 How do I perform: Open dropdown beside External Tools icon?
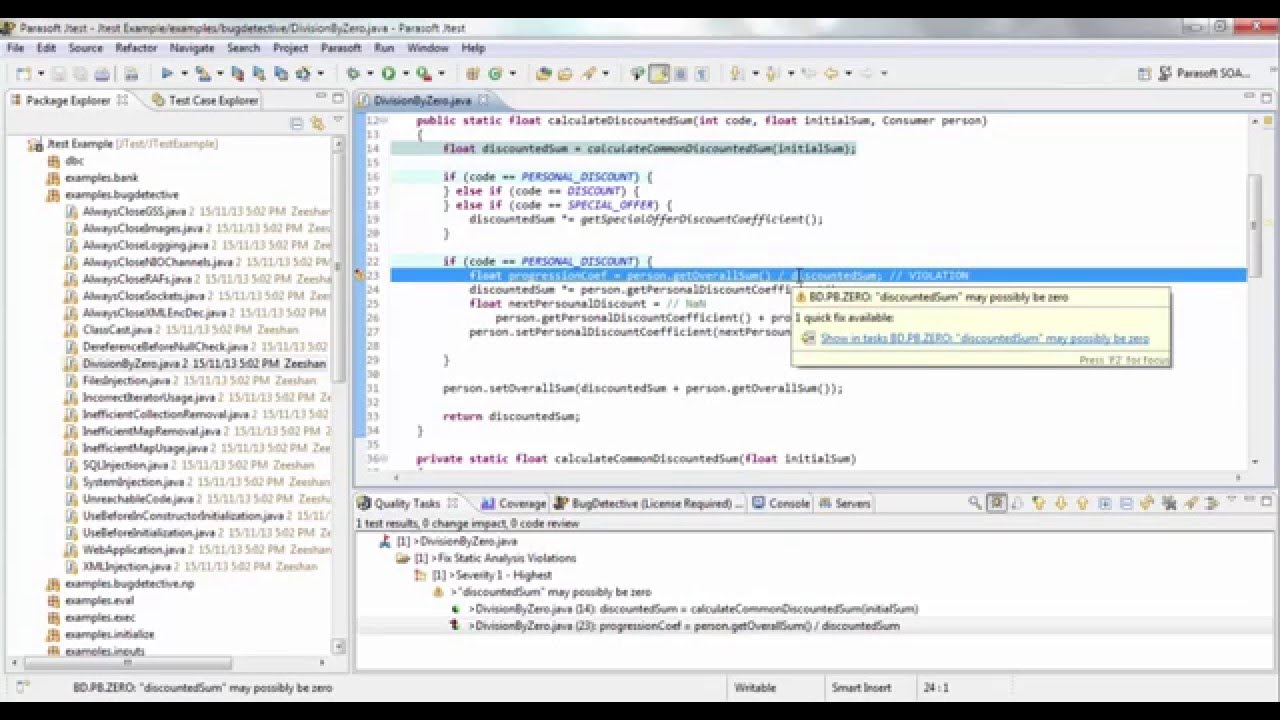pyautogui.click(x=441, y=73)
